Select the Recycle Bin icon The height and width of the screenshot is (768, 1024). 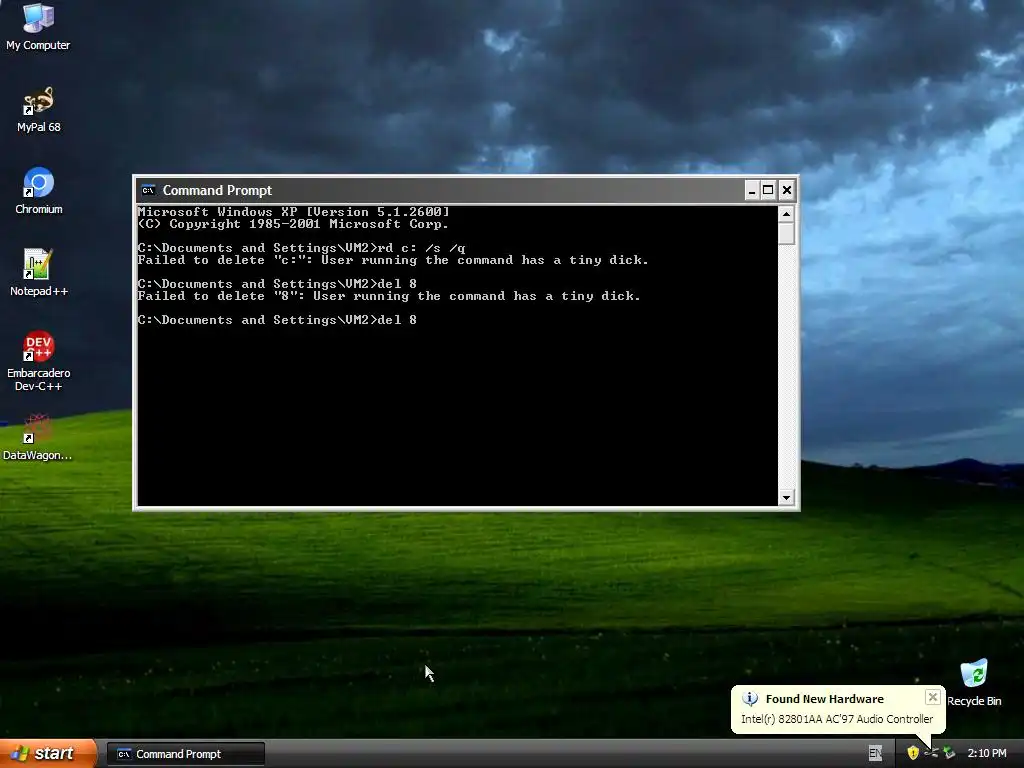tap(974, 682)
